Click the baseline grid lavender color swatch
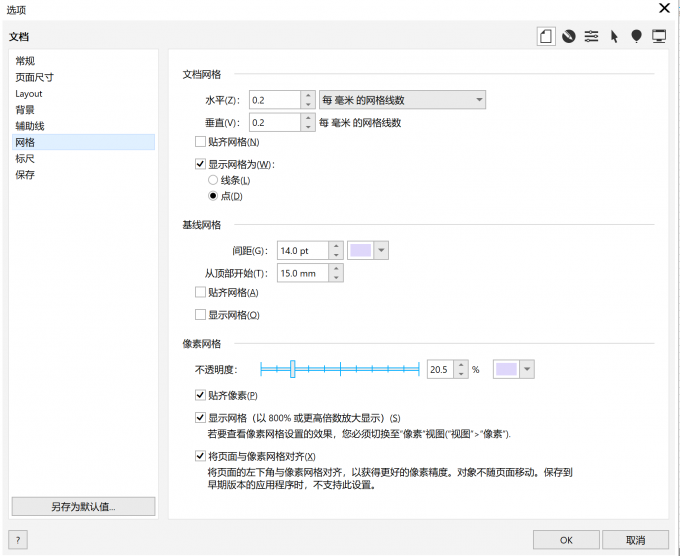Image resolution: width=680 pixels, height=556 pixels. click(x=361, y=251)
